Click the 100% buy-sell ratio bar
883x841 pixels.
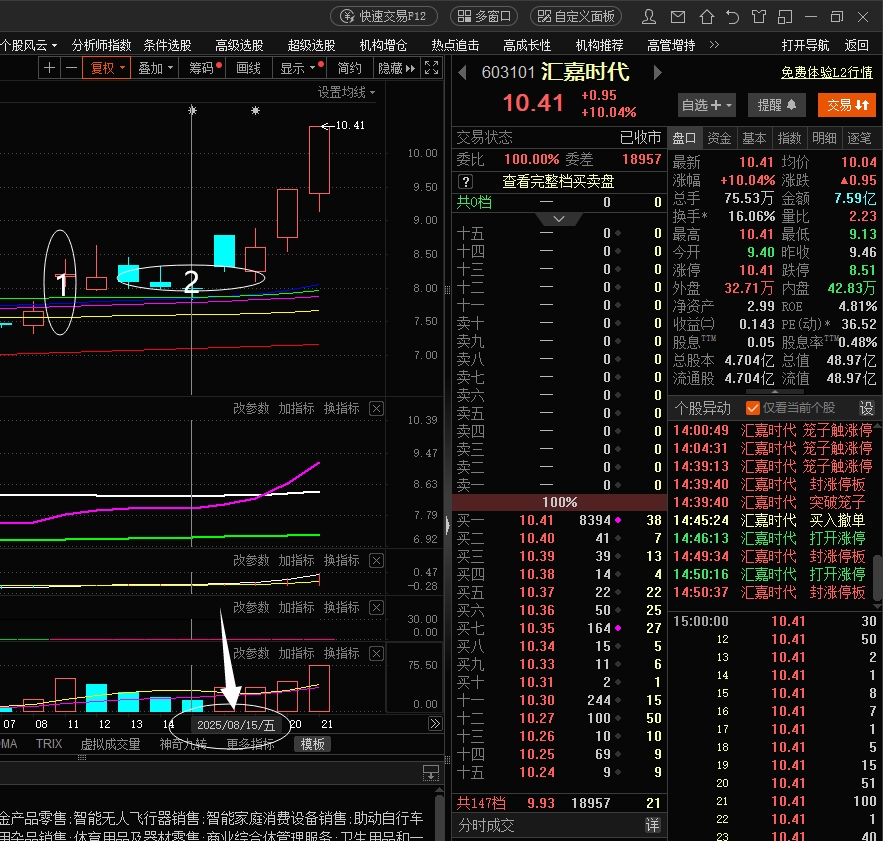[559, 502]
